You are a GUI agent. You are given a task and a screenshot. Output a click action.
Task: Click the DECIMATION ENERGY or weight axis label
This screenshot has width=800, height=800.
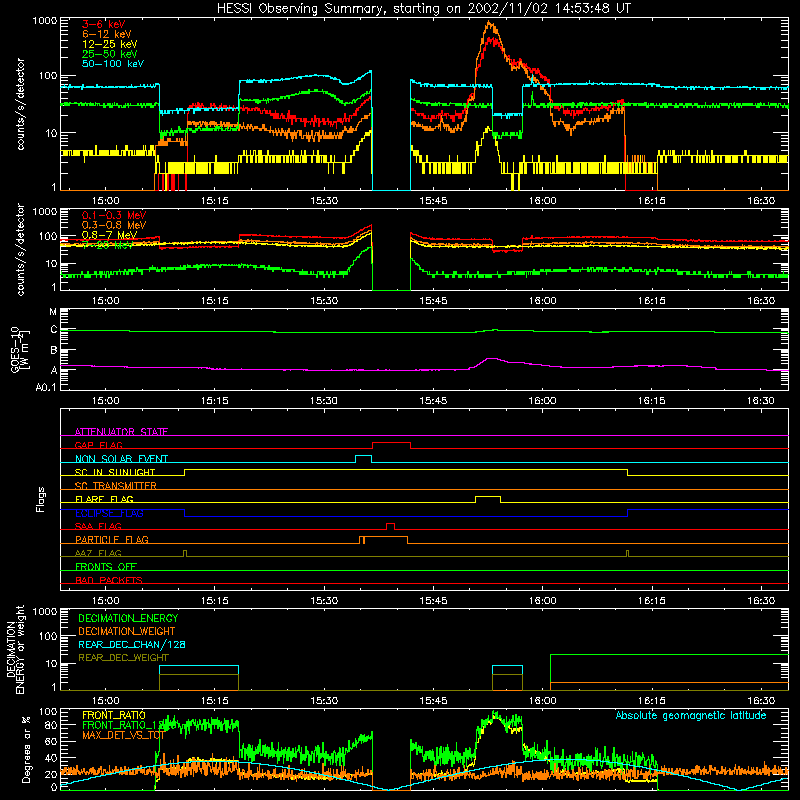pyautogui.click(x=15, y=649)
